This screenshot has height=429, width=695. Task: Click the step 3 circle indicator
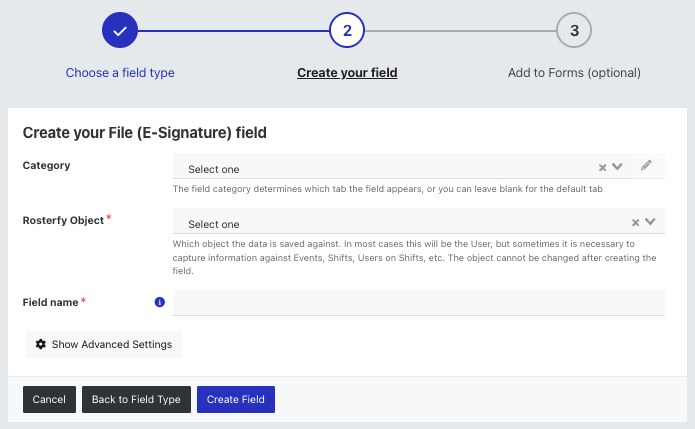(x=574, y=30)
